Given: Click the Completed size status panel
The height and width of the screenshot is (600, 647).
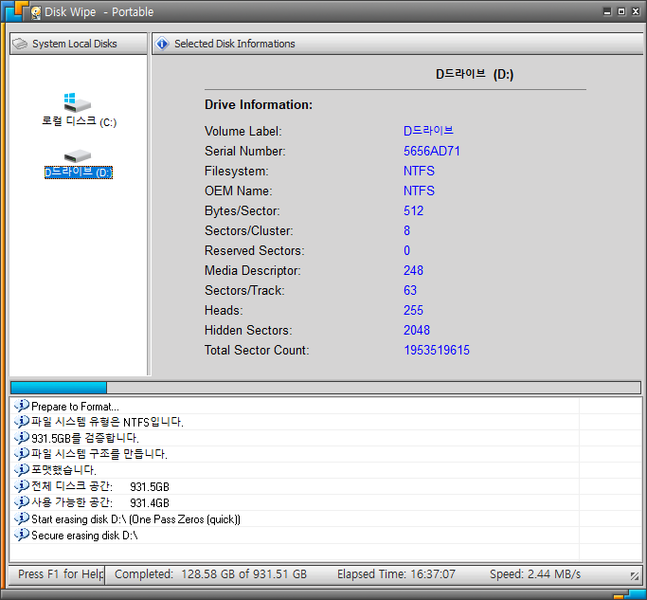Looking at the screenshot, I should (x=210, y=574).
